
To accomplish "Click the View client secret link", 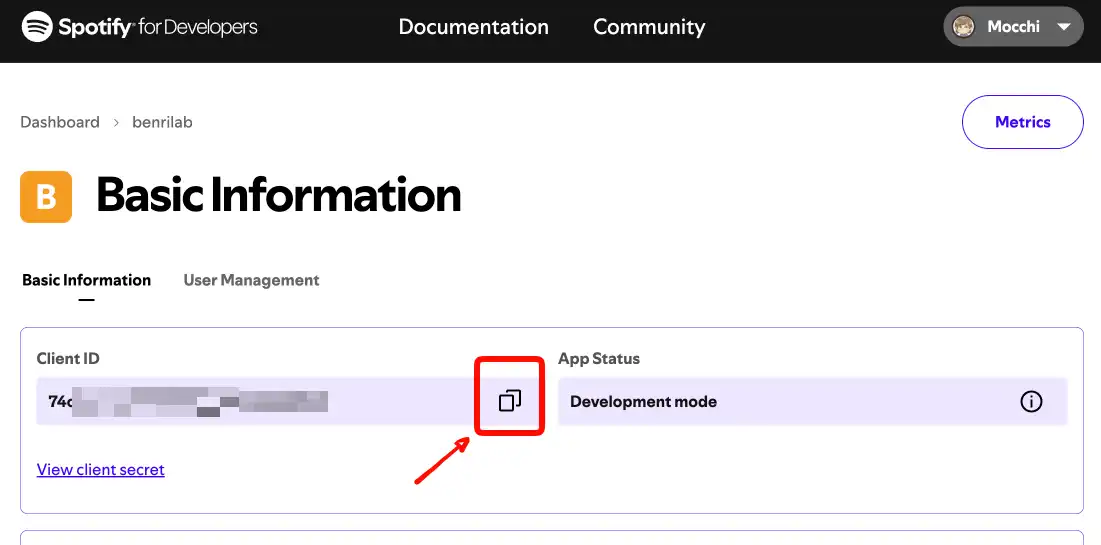I will pyautogui.click(x=100, y=469).
